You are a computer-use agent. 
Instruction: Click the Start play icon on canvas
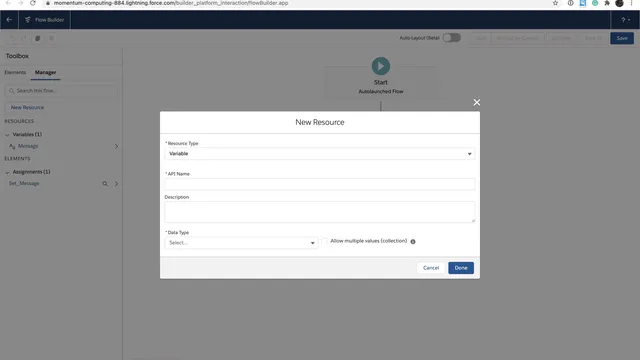pos(381,66)
